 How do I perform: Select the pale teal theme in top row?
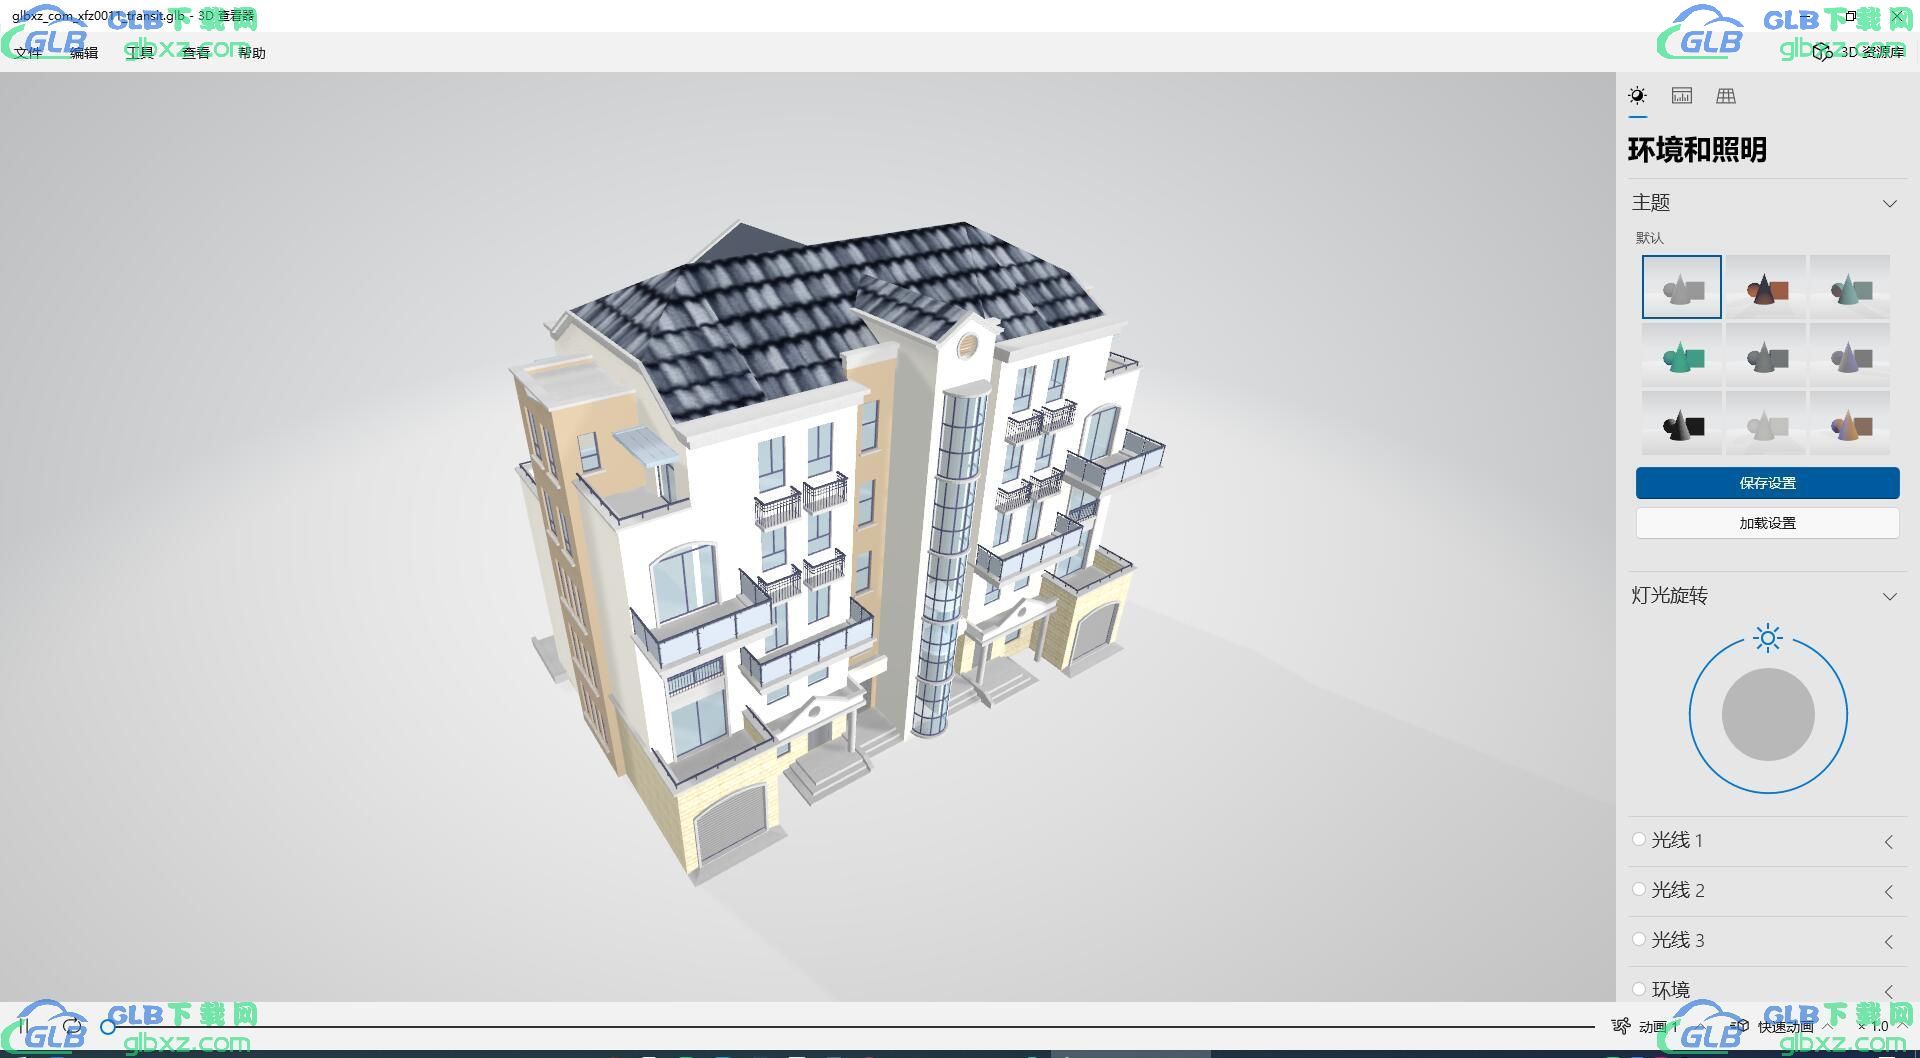[x=1850, y=287]
